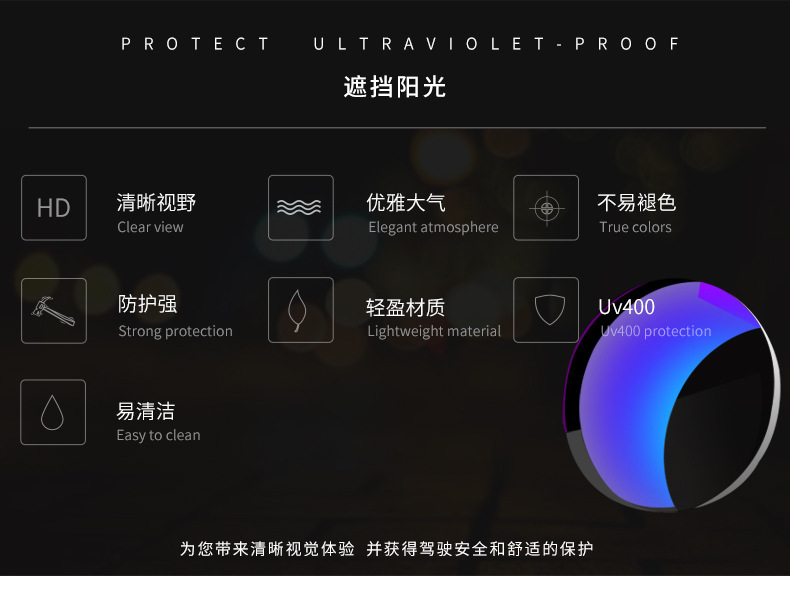Click the Elegant atmosphere subtitle
Image resolution: width=790 pixels, height=594 pixels.
[433, 228]
